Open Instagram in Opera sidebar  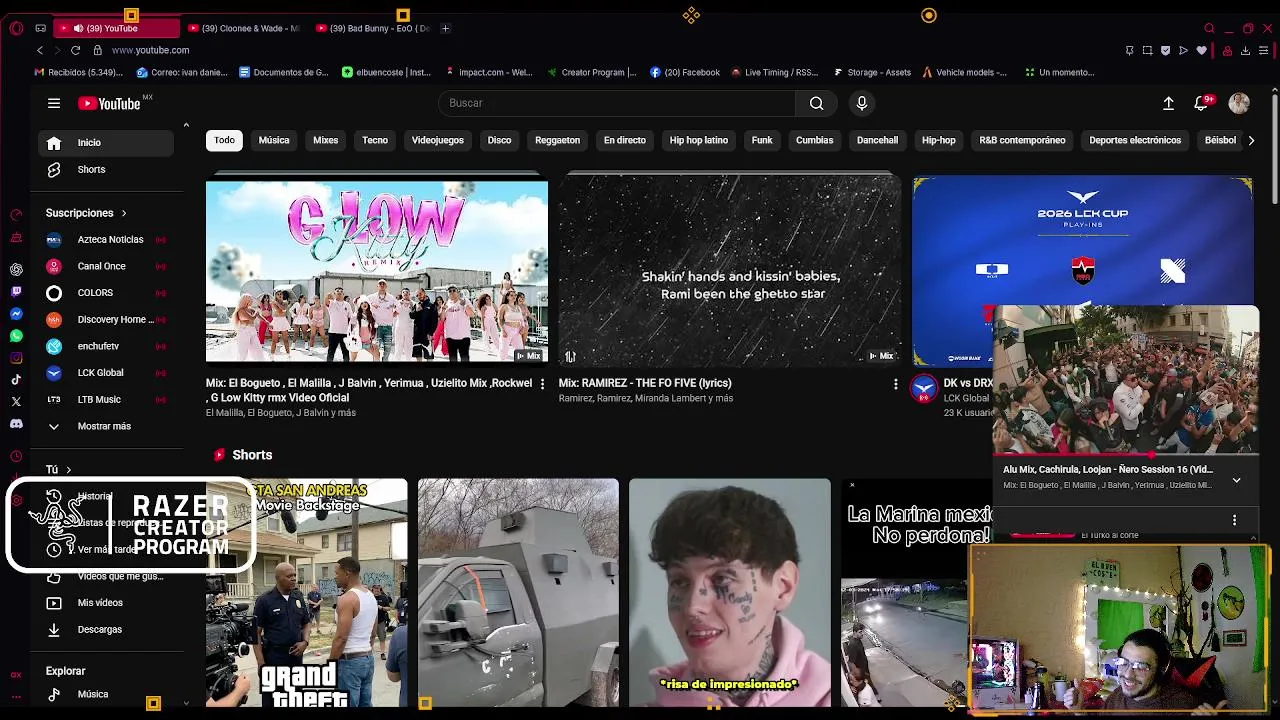16,357
